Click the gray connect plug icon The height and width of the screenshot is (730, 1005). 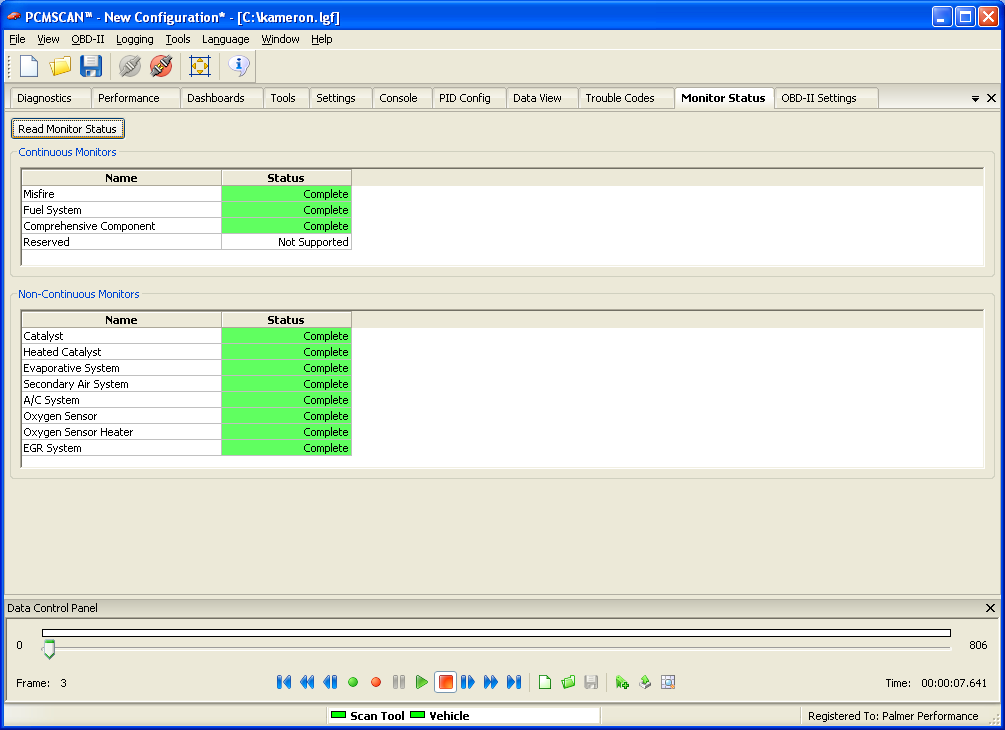click(x=129, y=66)
